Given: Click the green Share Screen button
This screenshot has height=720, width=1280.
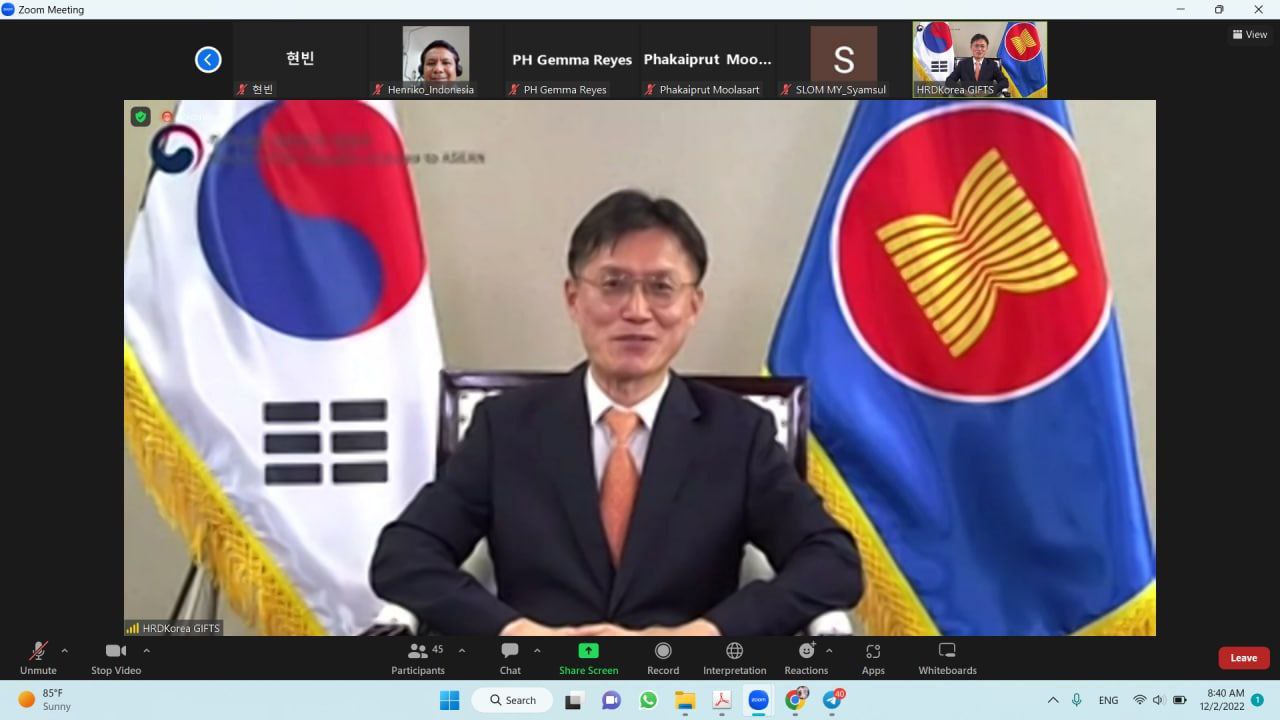Looking at the screenshot, I should click(x=588, y=658).
